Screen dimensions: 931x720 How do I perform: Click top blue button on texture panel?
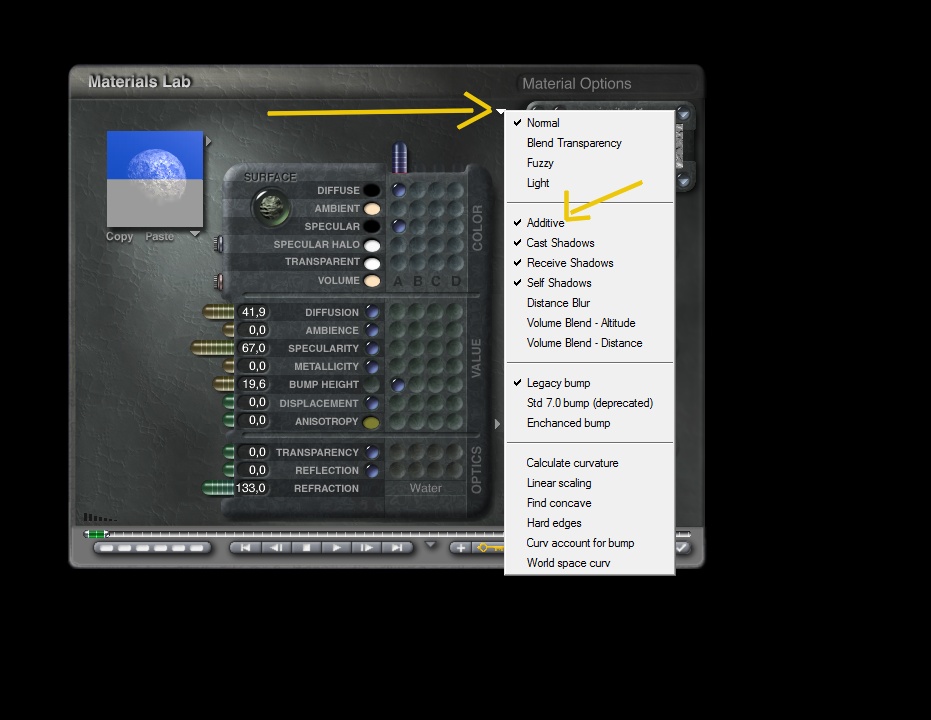(683, 113)
